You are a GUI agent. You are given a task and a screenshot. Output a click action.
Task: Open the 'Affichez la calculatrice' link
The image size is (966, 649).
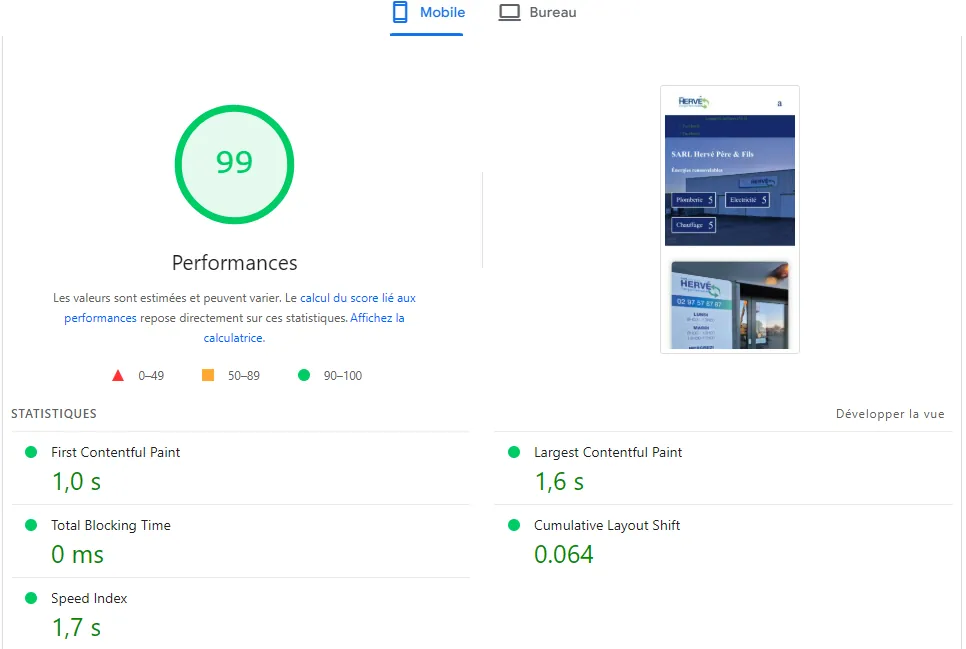304,328
